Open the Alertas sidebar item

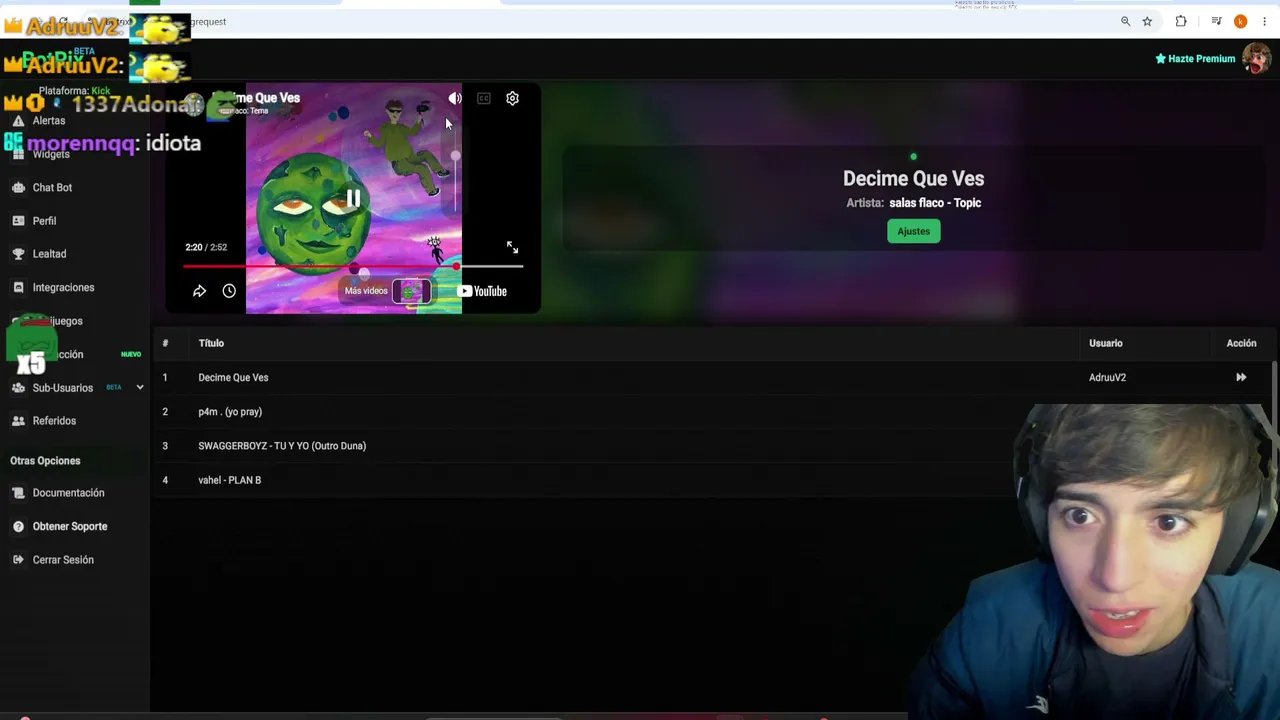click(x=49, y=121)
